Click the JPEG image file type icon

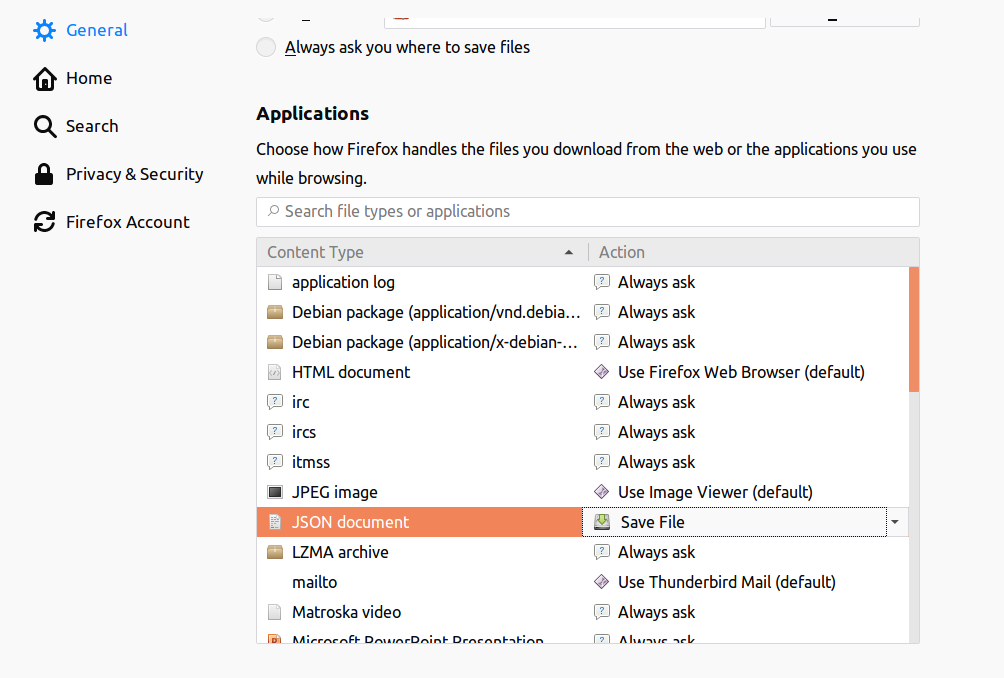coord(275,492)
